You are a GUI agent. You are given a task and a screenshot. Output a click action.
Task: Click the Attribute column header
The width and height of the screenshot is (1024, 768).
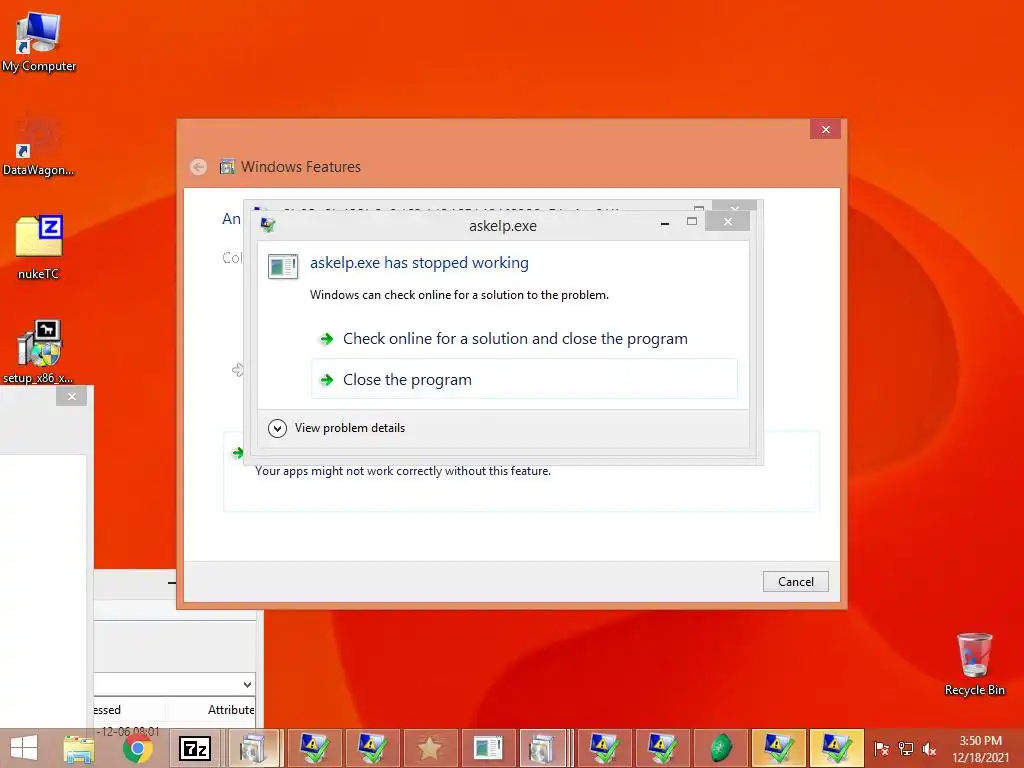coord(231,710)
